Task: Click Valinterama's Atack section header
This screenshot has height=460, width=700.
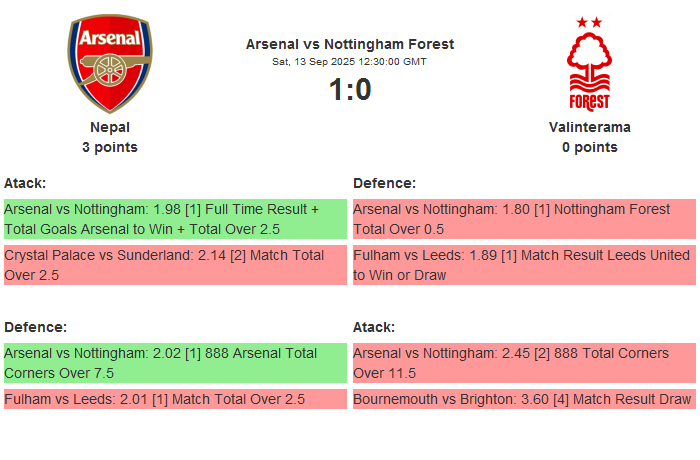Action: click(x=374, y=327)
